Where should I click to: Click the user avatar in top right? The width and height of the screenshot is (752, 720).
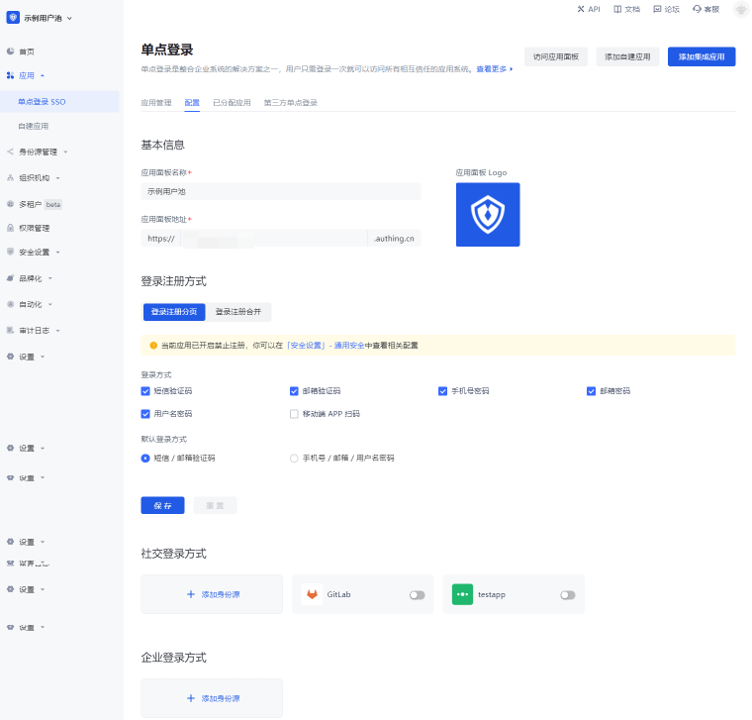pyautogui.click(x=737, y=9)
